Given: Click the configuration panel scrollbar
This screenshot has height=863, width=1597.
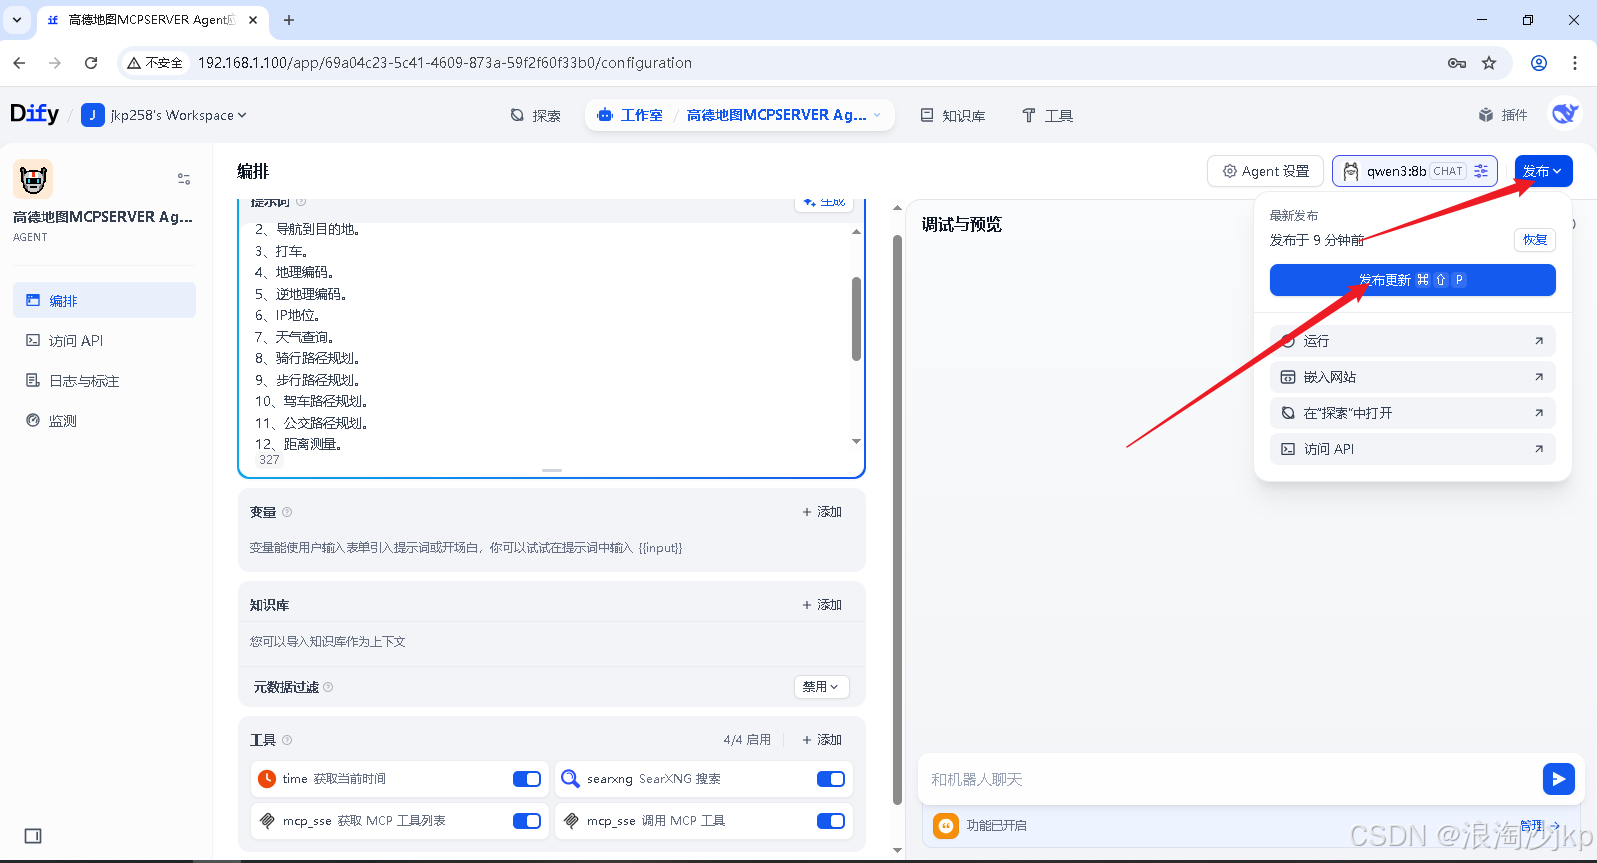Looking at the screenshot, I should [x=897, y=520].
